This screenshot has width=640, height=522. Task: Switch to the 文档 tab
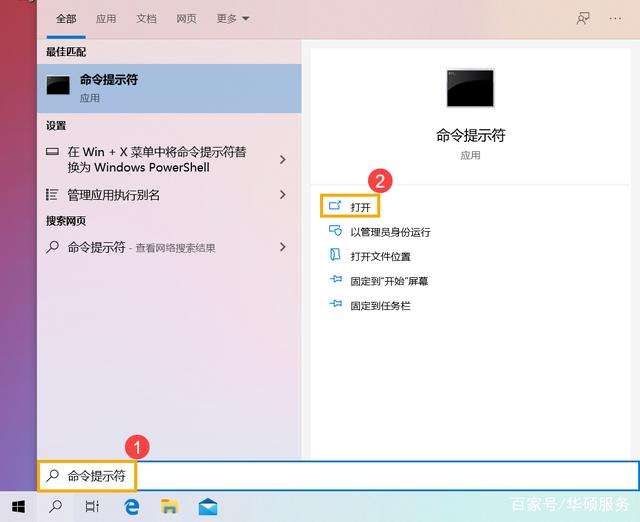(146, 18)
